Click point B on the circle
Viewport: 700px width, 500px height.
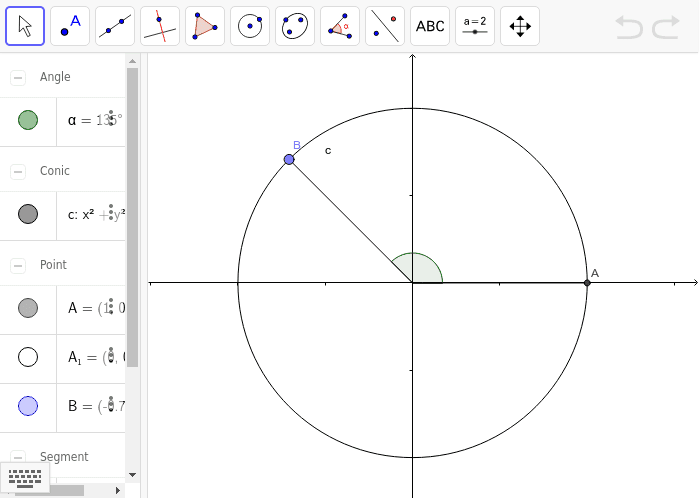pyautogui.click(x=289, y=159)
